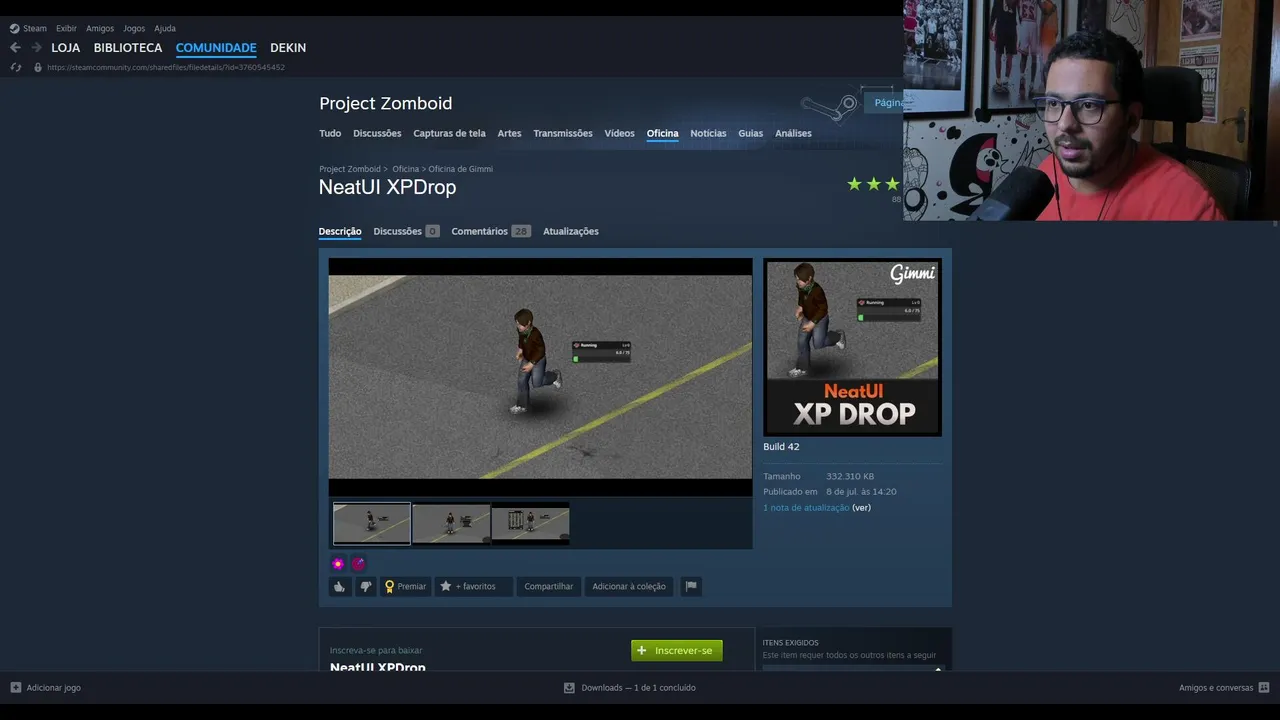The image size is (1280, 720).
Task: Click the main running character screenshot
Action: tap(540, 377)
